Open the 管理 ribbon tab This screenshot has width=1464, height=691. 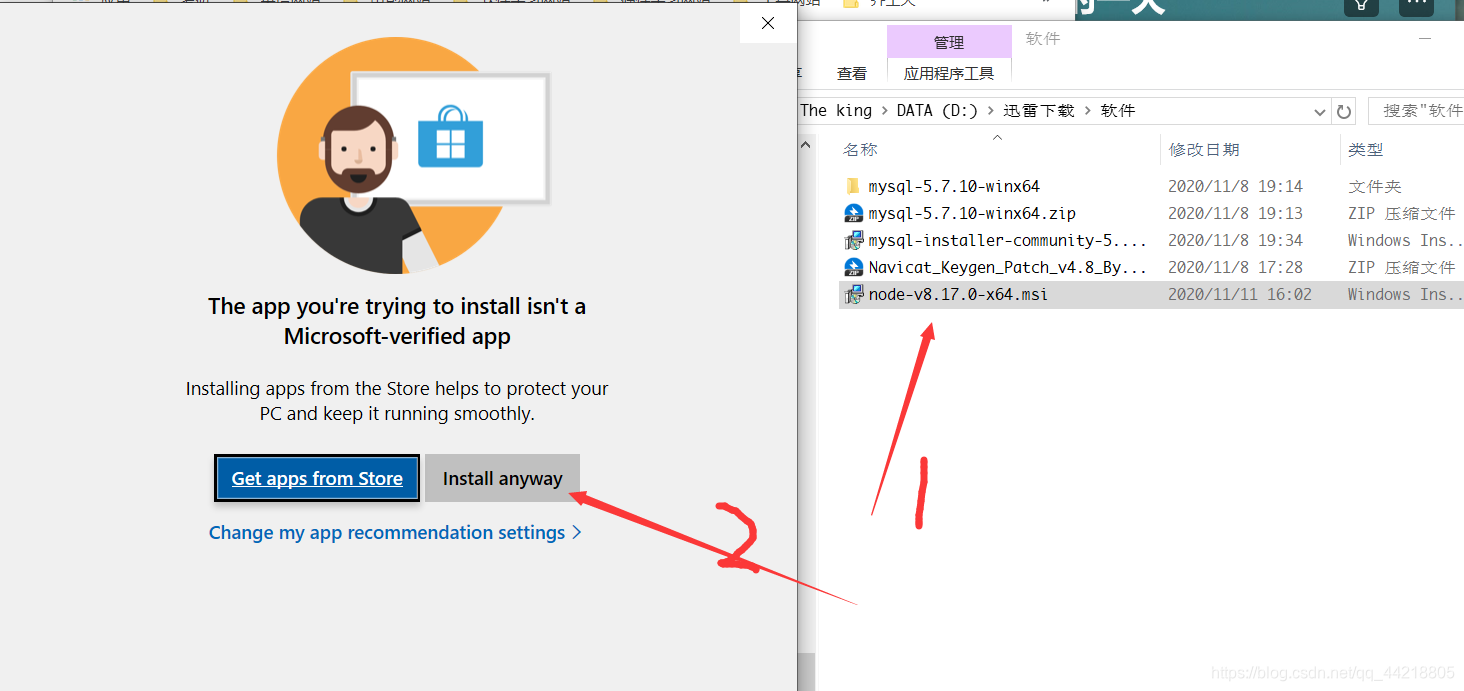click(949, 42)
